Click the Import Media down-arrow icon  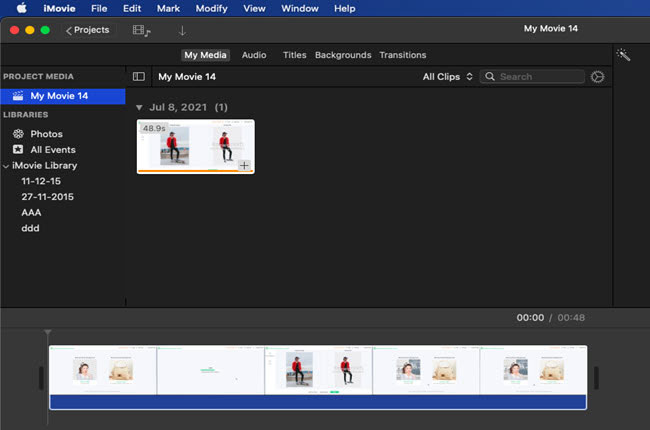click(182, 31)
